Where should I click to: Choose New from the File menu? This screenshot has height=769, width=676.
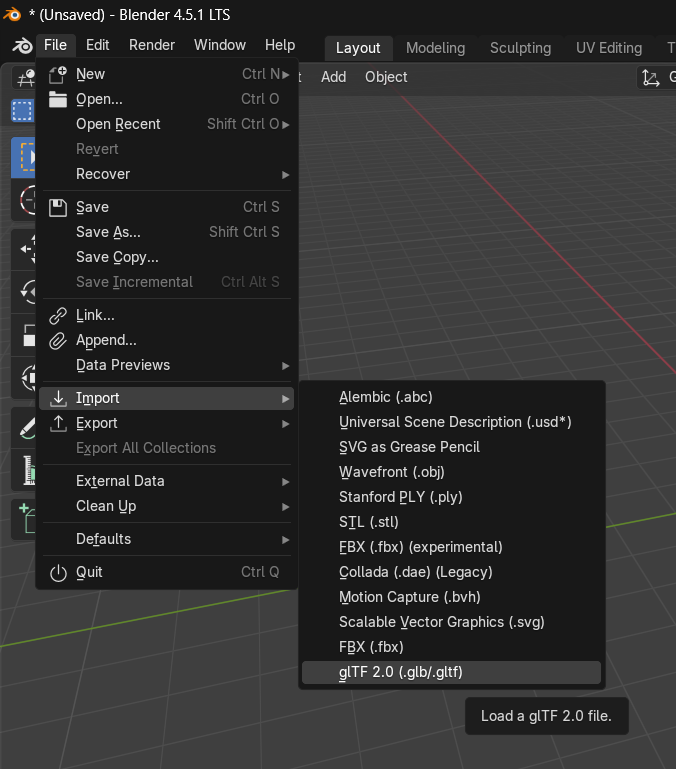[x=167, y=74]
